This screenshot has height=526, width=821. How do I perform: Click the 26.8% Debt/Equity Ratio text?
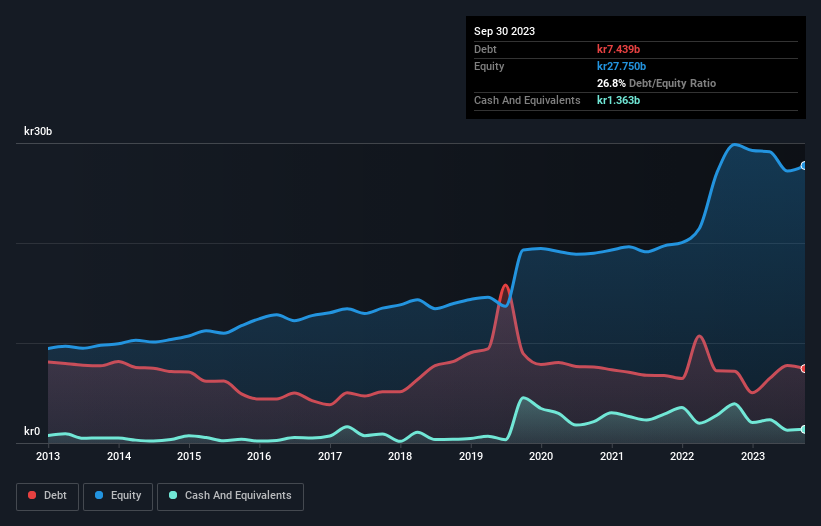[656, 83]
